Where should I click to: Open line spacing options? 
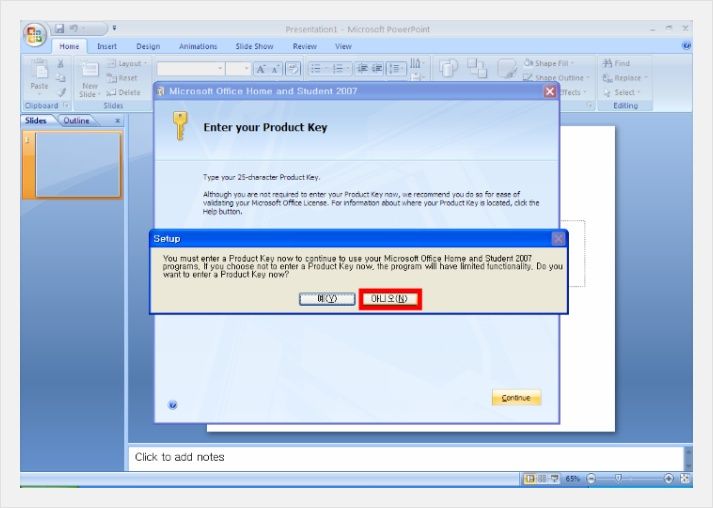click(397, 69)
